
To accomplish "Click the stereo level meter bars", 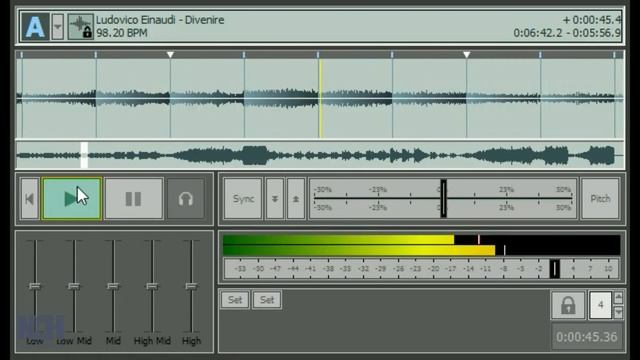I will point(422,245).
